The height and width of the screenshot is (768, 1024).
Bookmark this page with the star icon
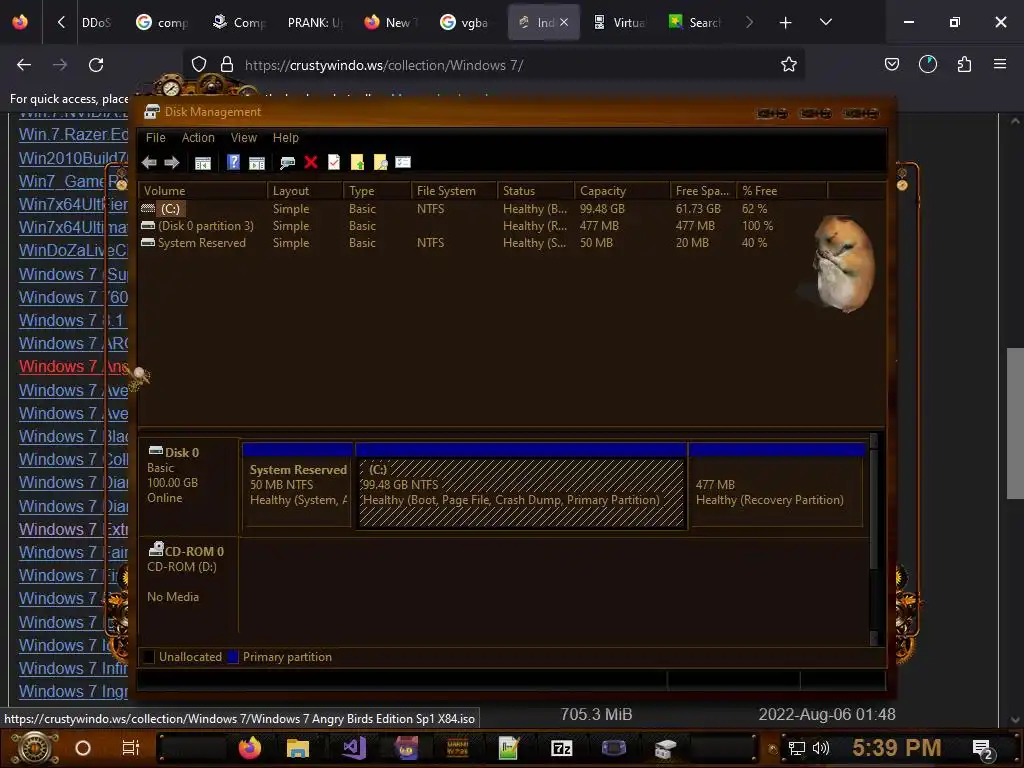tap(789, 65)
